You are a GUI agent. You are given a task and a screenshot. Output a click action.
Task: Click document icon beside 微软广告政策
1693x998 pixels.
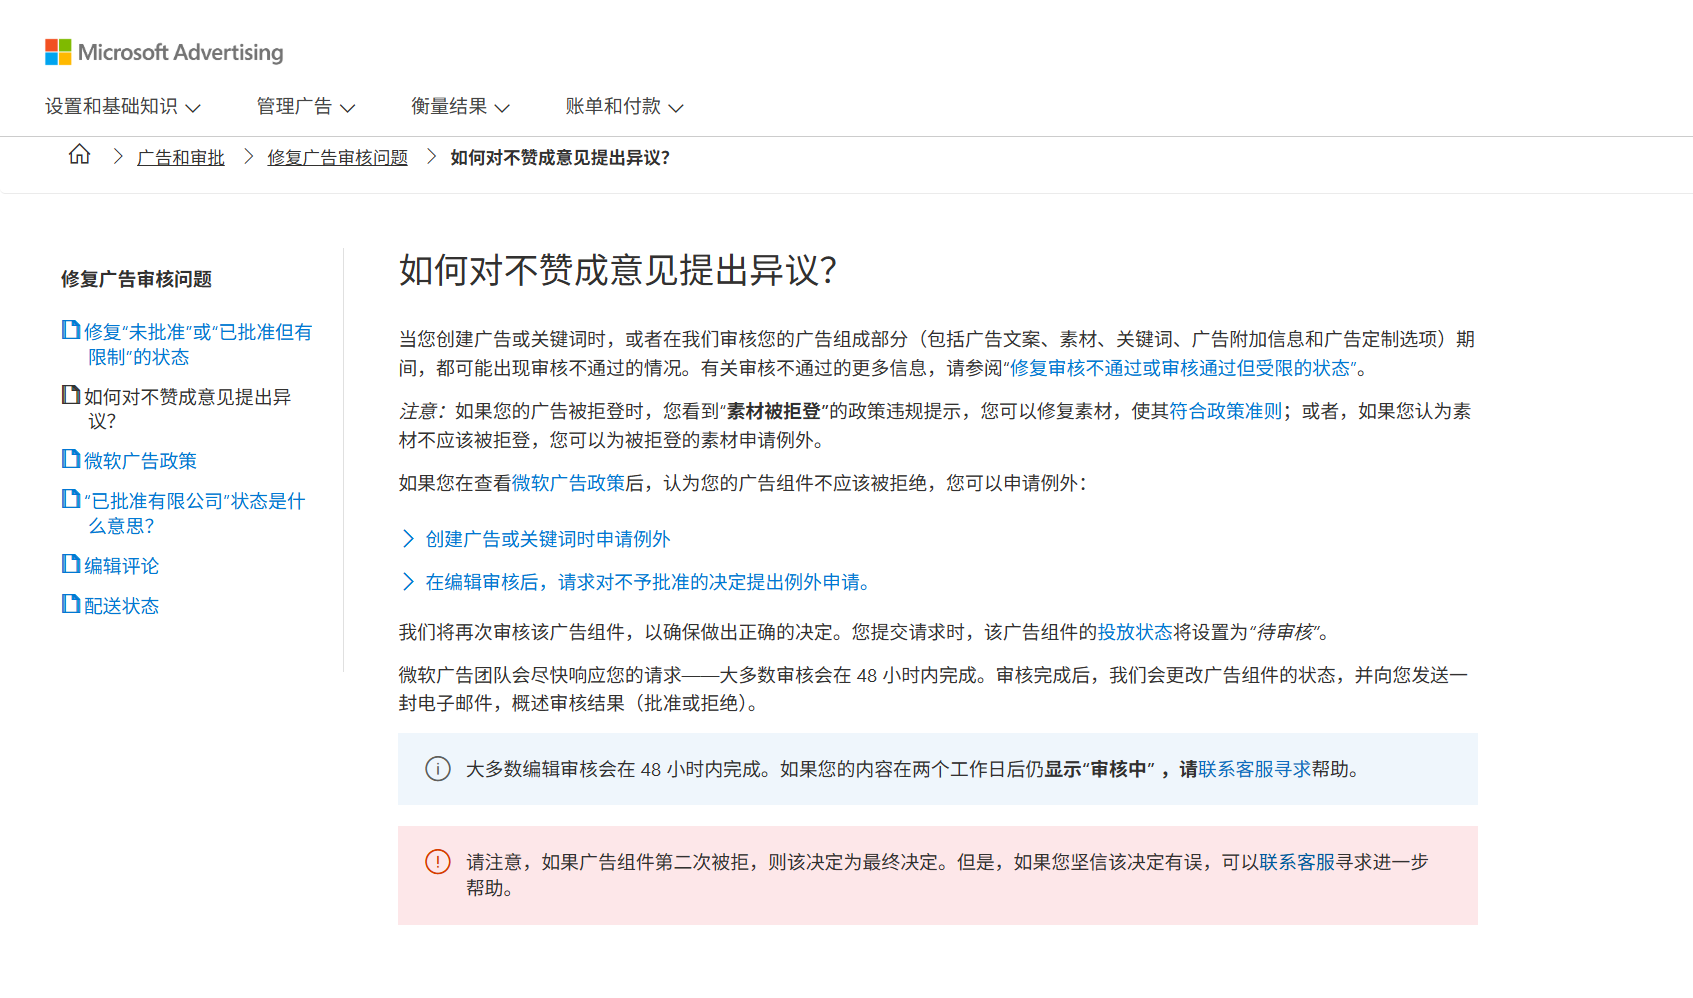click(71, 459)
